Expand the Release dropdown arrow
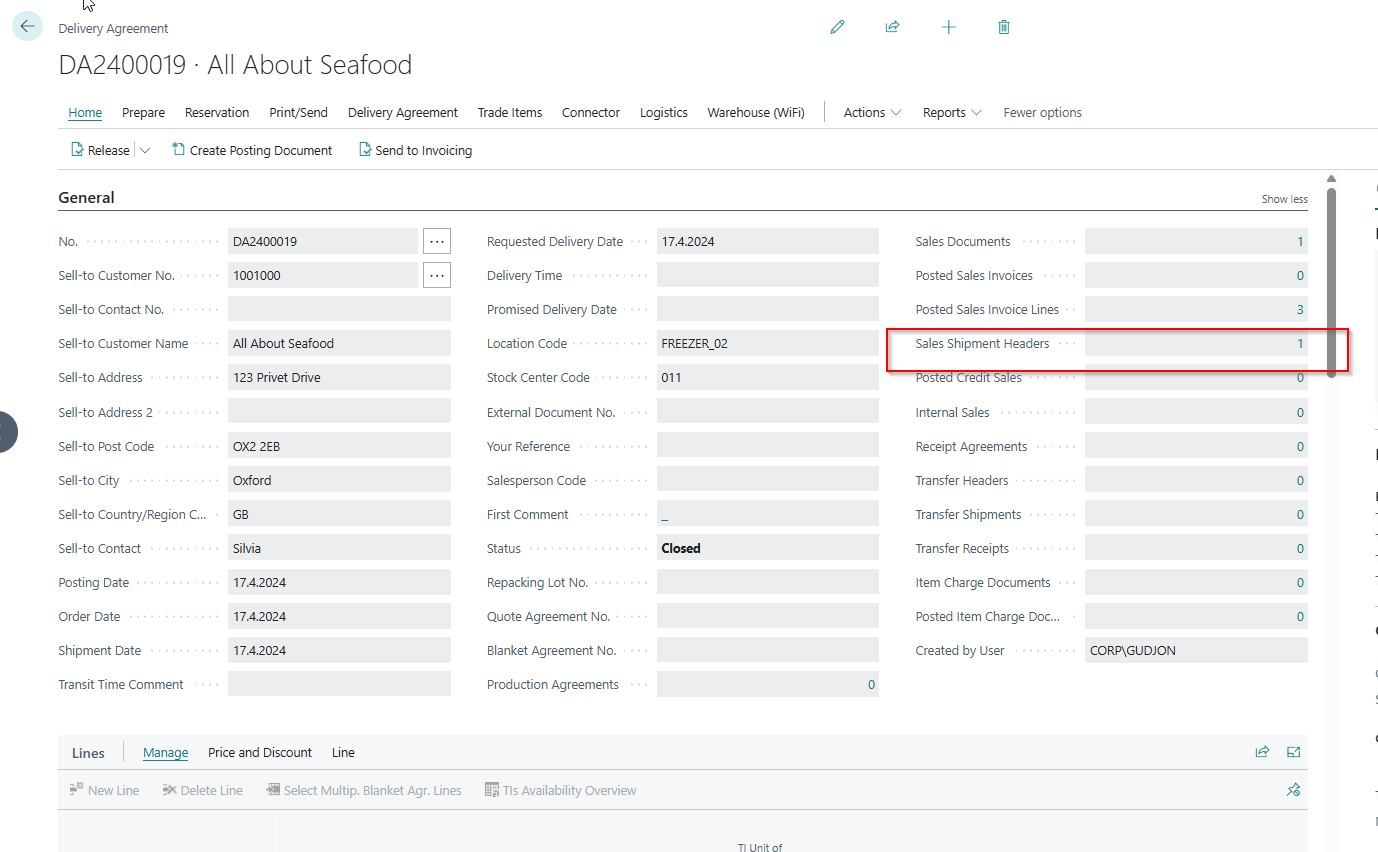The height and width of the screenshot is (852, 1378). 145,150
